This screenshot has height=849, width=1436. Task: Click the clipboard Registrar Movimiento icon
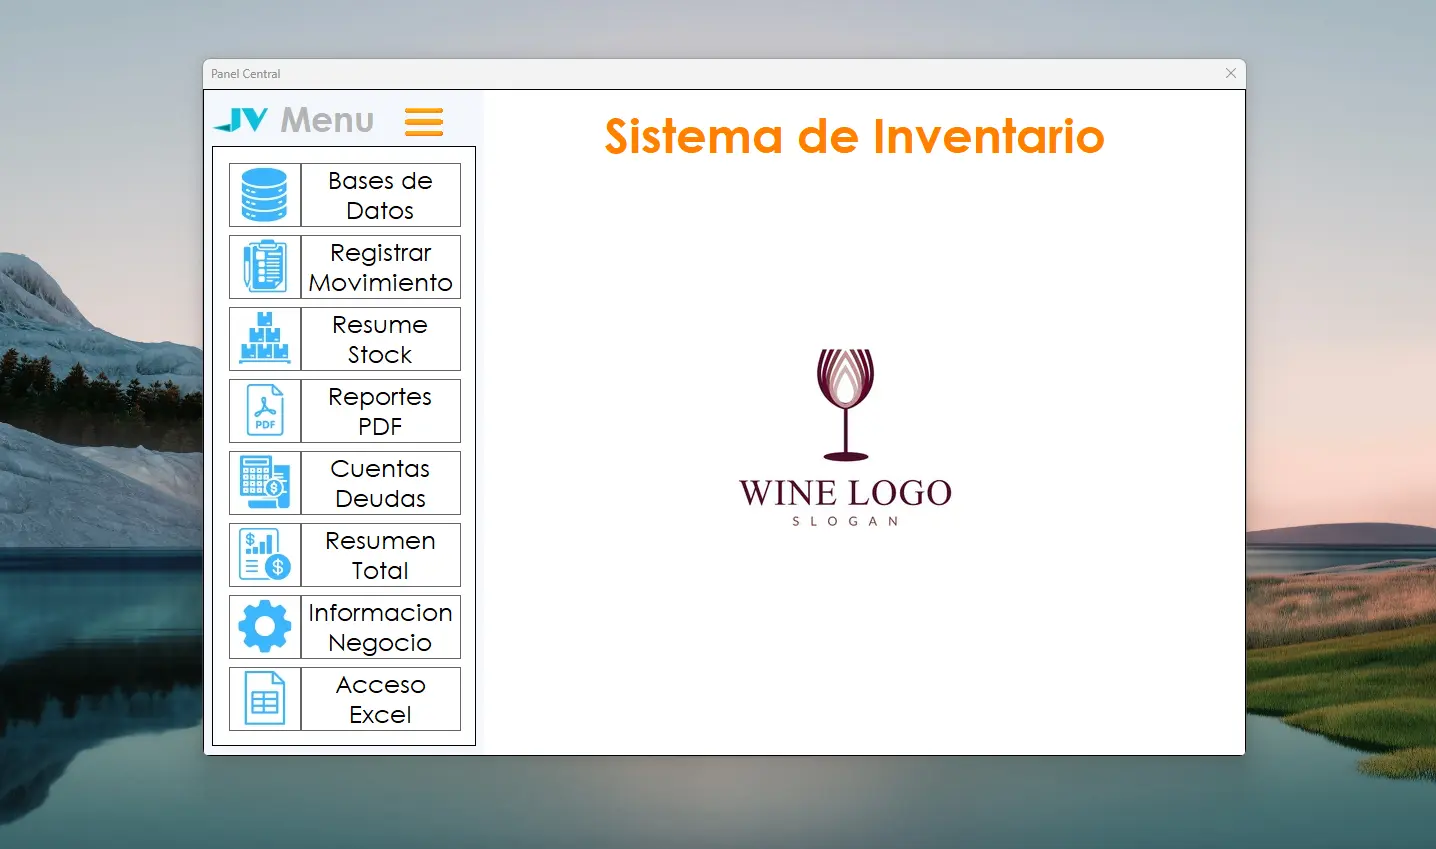[265, 267]
